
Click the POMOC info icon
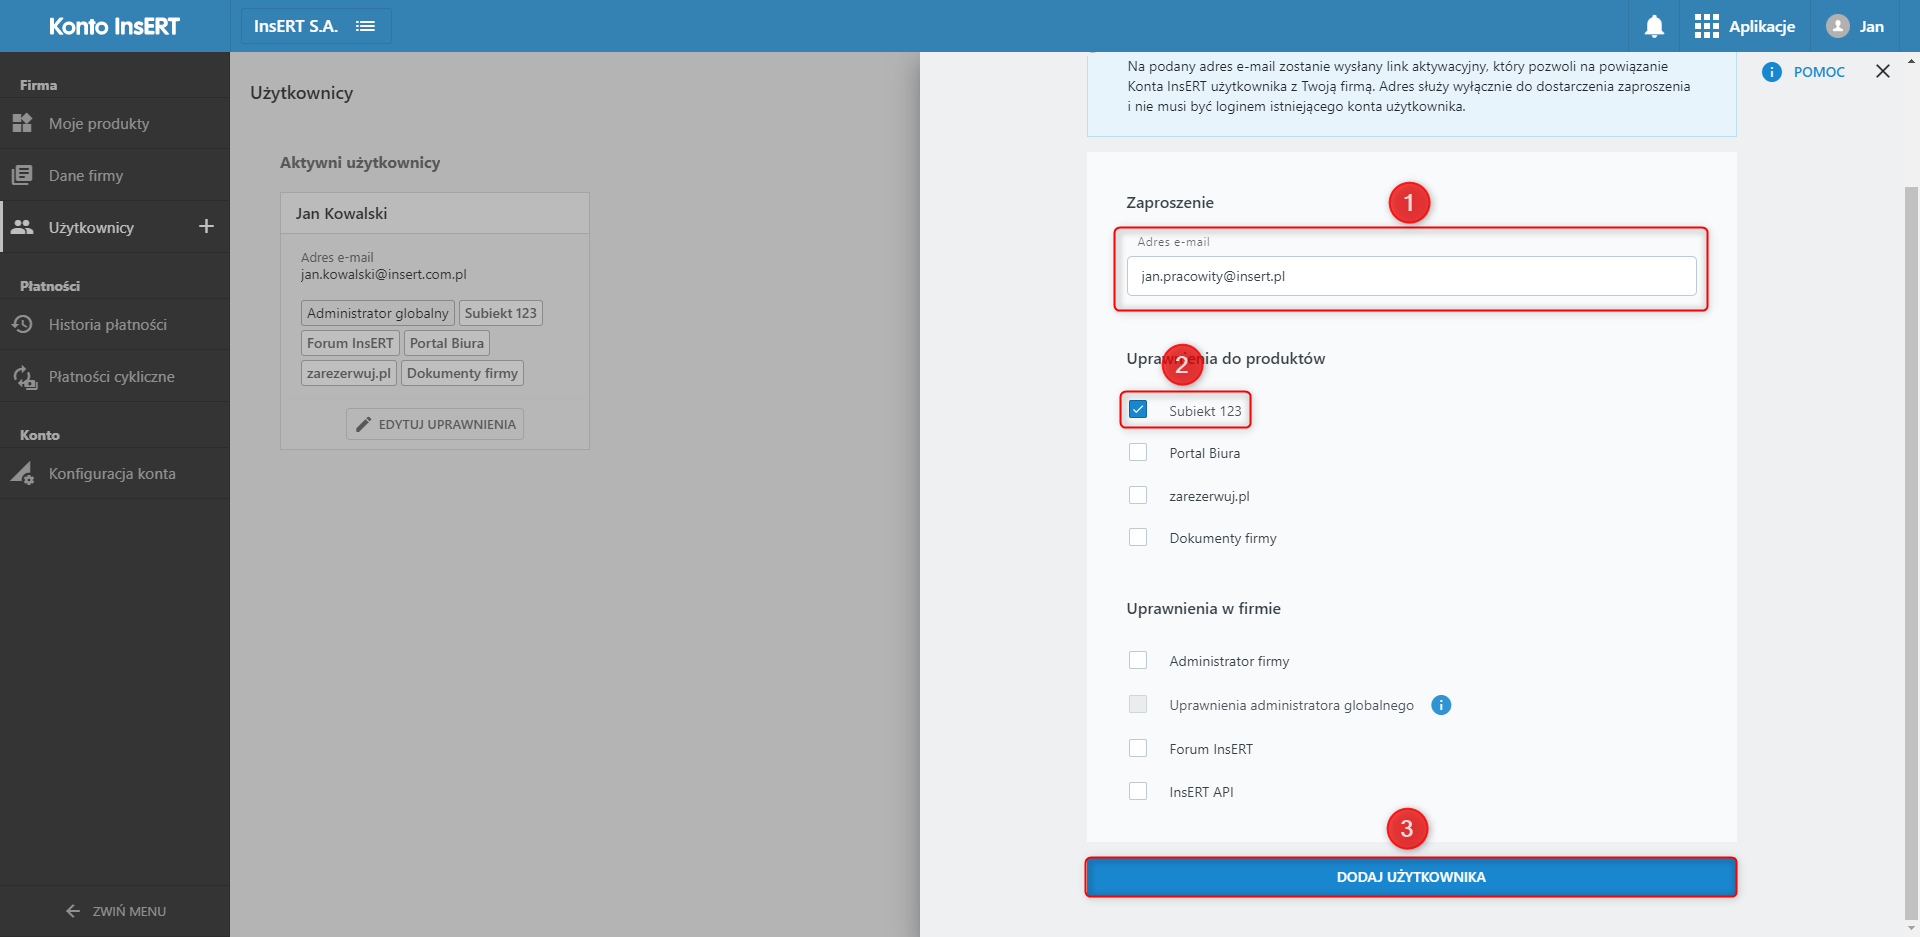tap(1772, 72)
